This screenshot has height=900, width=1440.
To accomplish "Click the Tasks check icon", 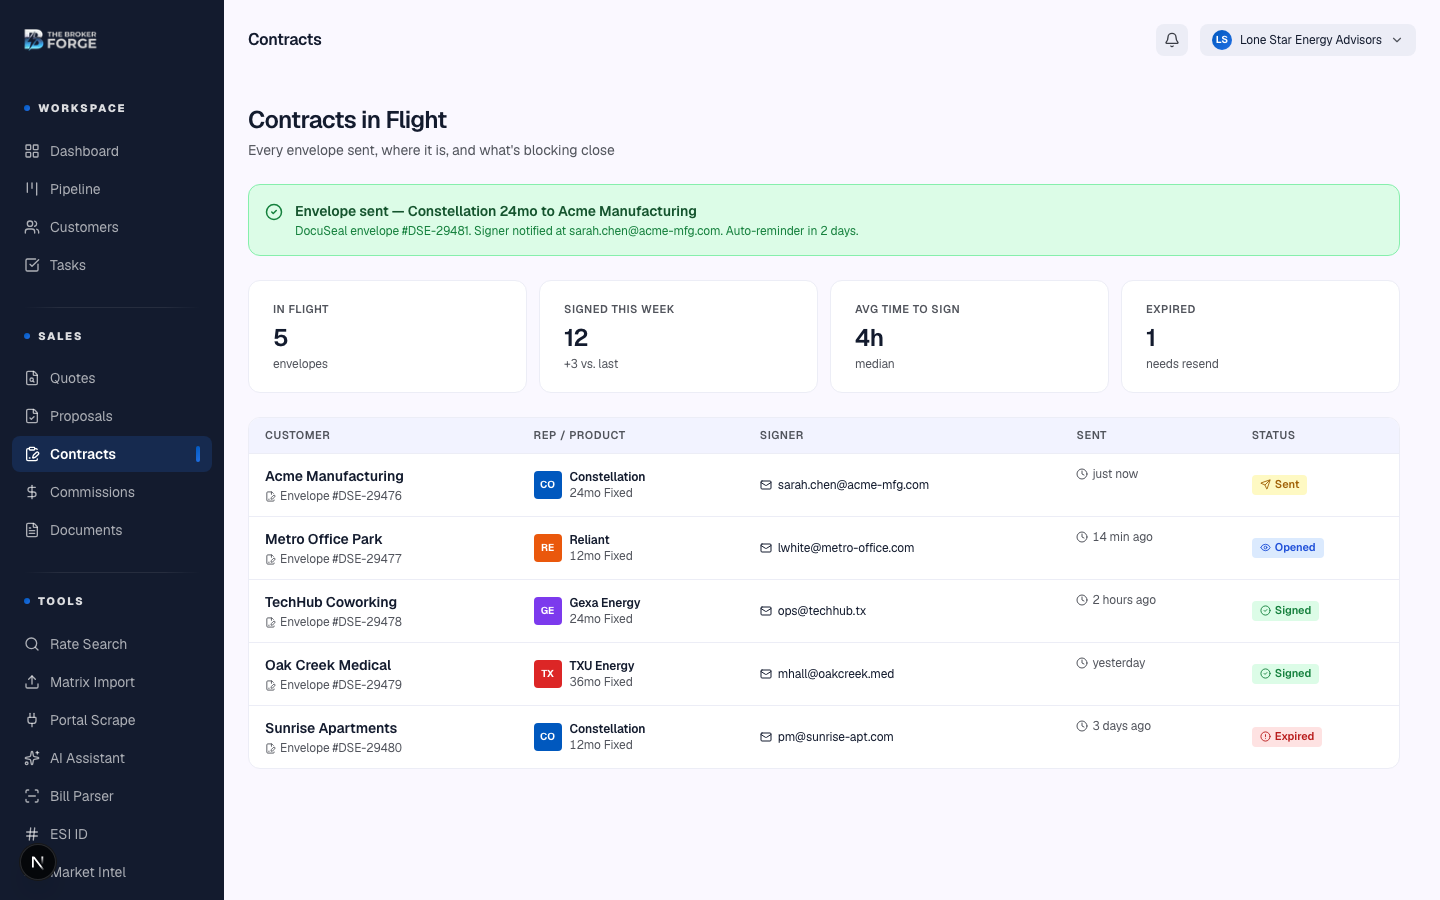I will coord(32,265).
